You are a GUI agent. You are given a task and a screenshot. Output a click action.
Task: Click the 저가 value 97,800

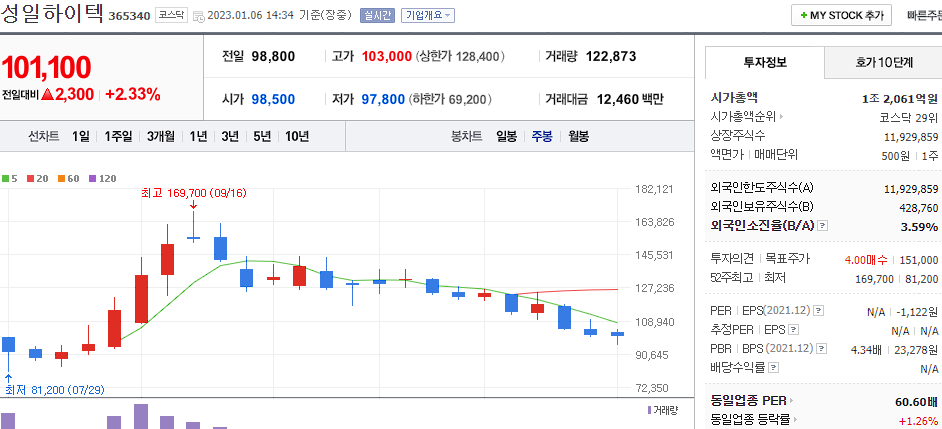click(x=383, y=99)
